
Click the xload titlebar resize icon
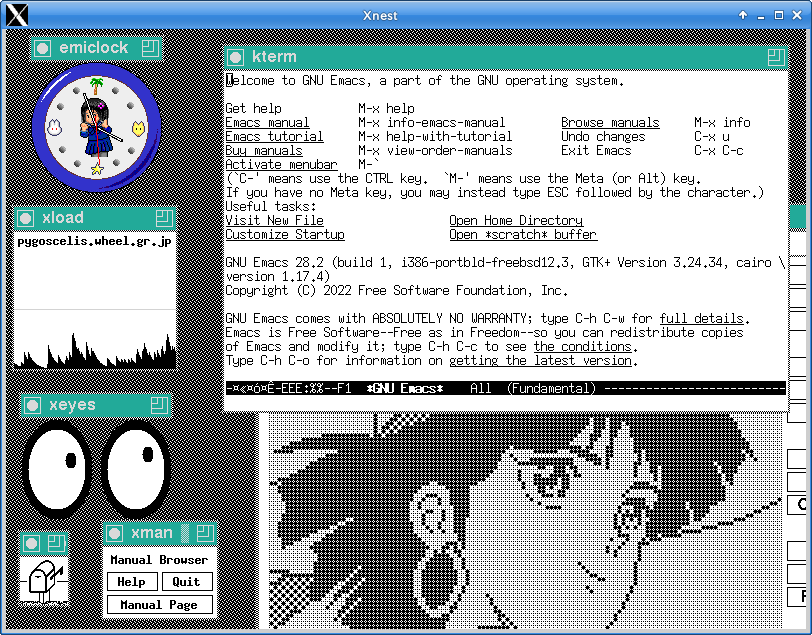pyautogui.click(x=164, y=218)
